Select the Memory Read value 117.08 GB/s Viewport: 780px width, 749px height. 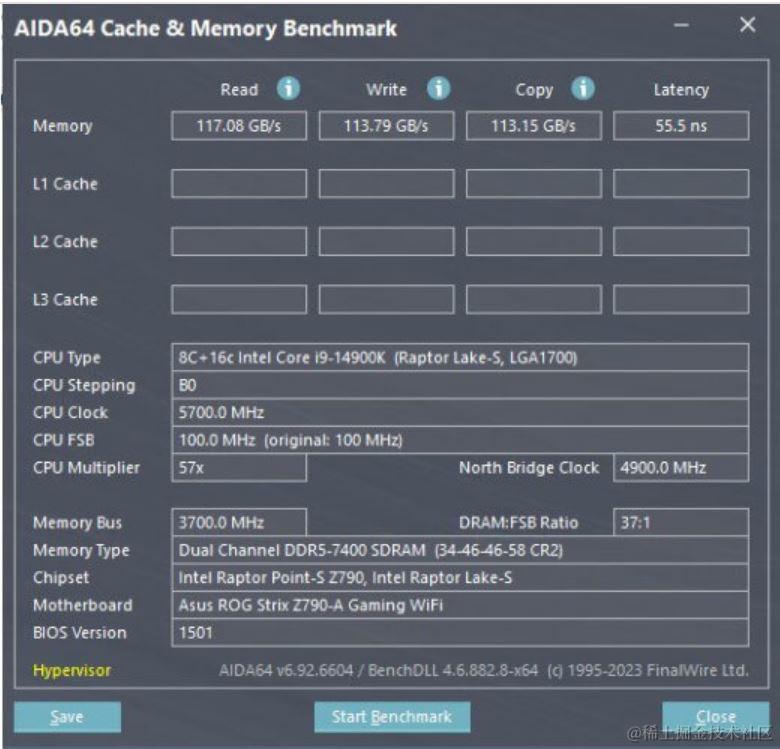click(x=239, y=126)
